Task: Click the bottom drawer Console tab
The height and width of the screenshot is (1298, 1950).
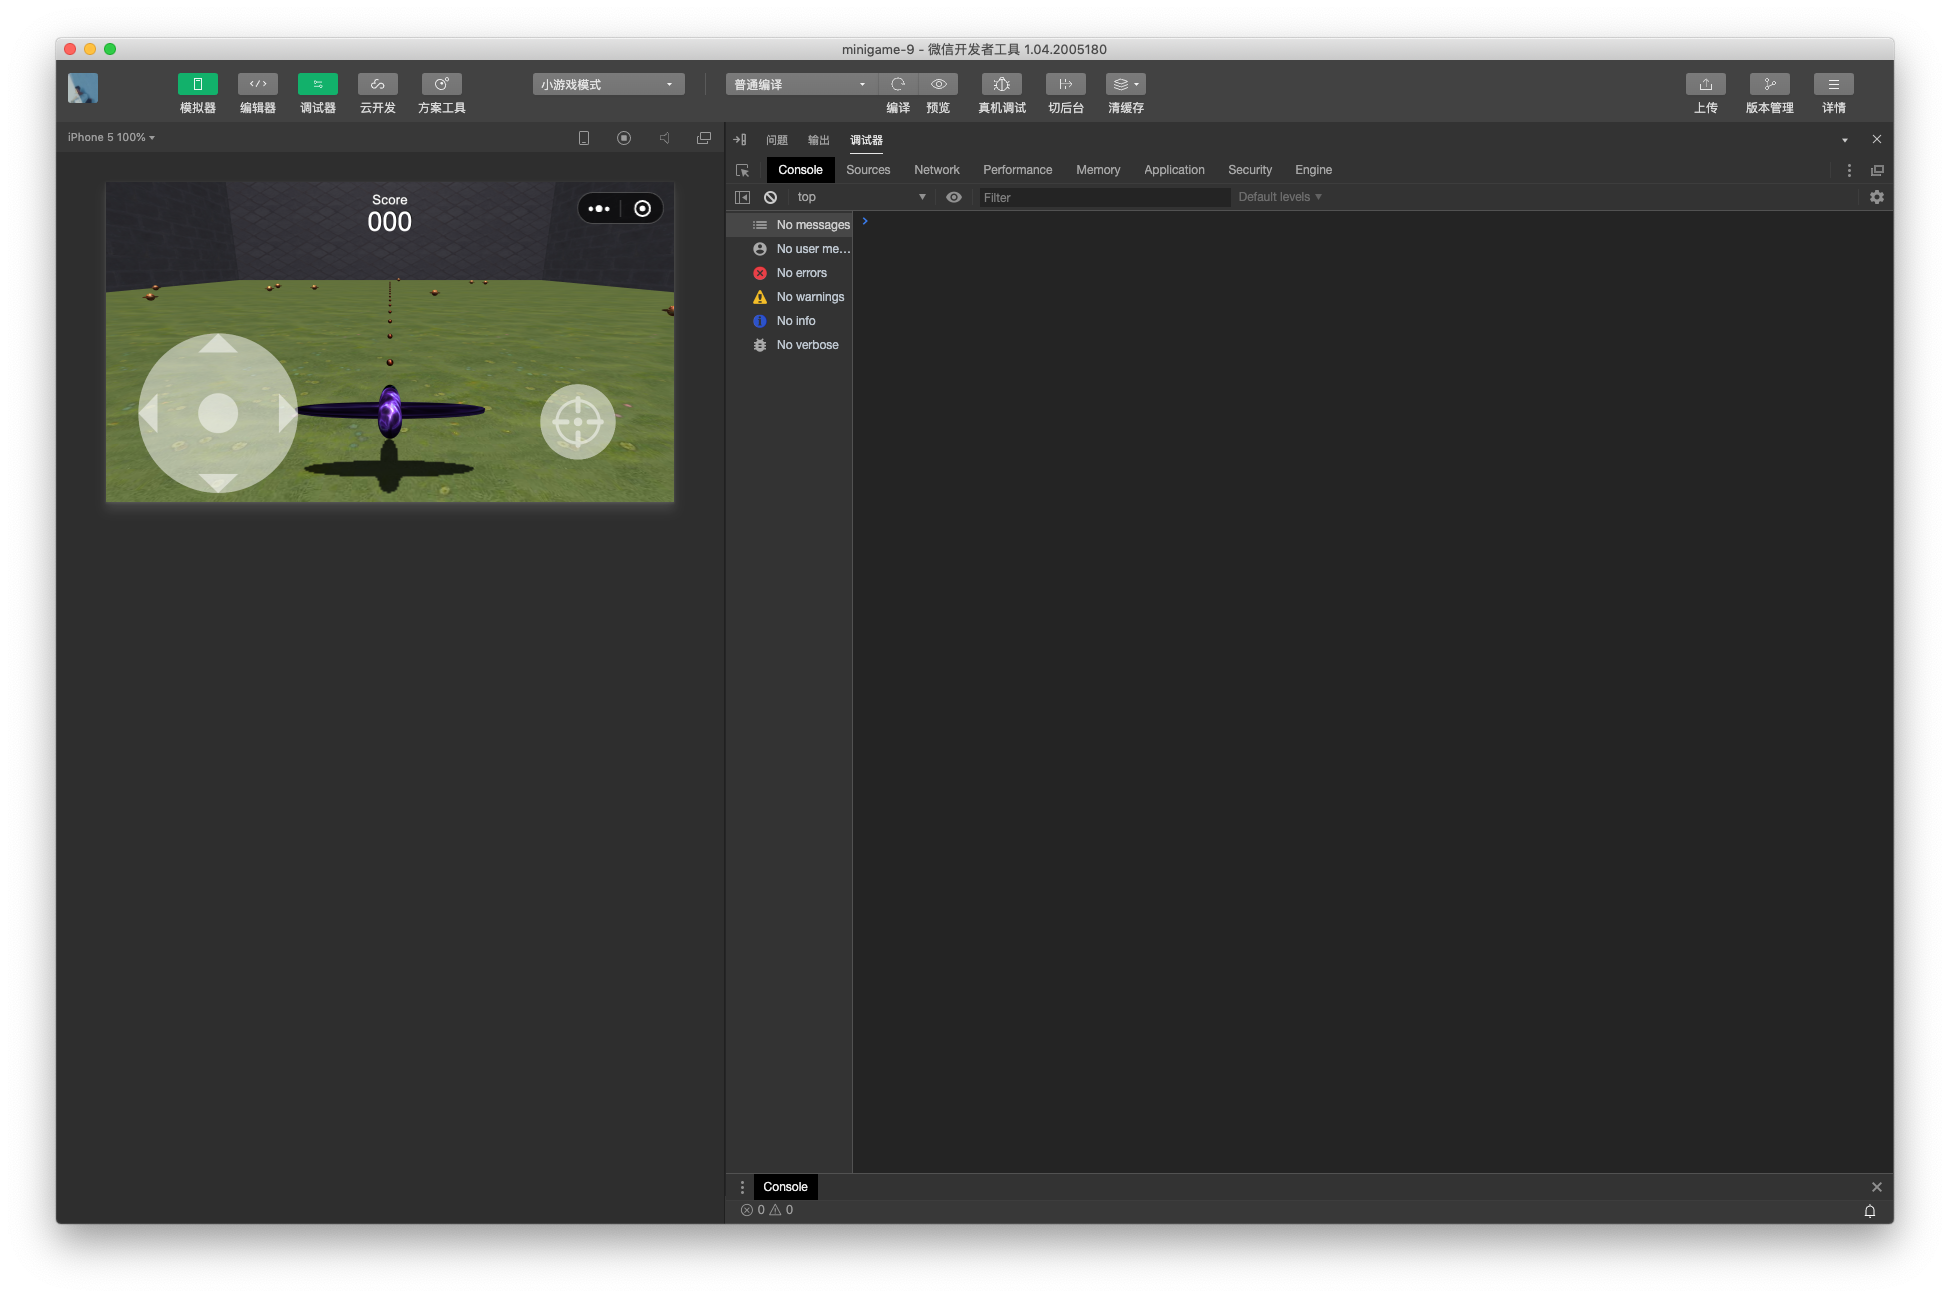Action: click(785, 1187)
